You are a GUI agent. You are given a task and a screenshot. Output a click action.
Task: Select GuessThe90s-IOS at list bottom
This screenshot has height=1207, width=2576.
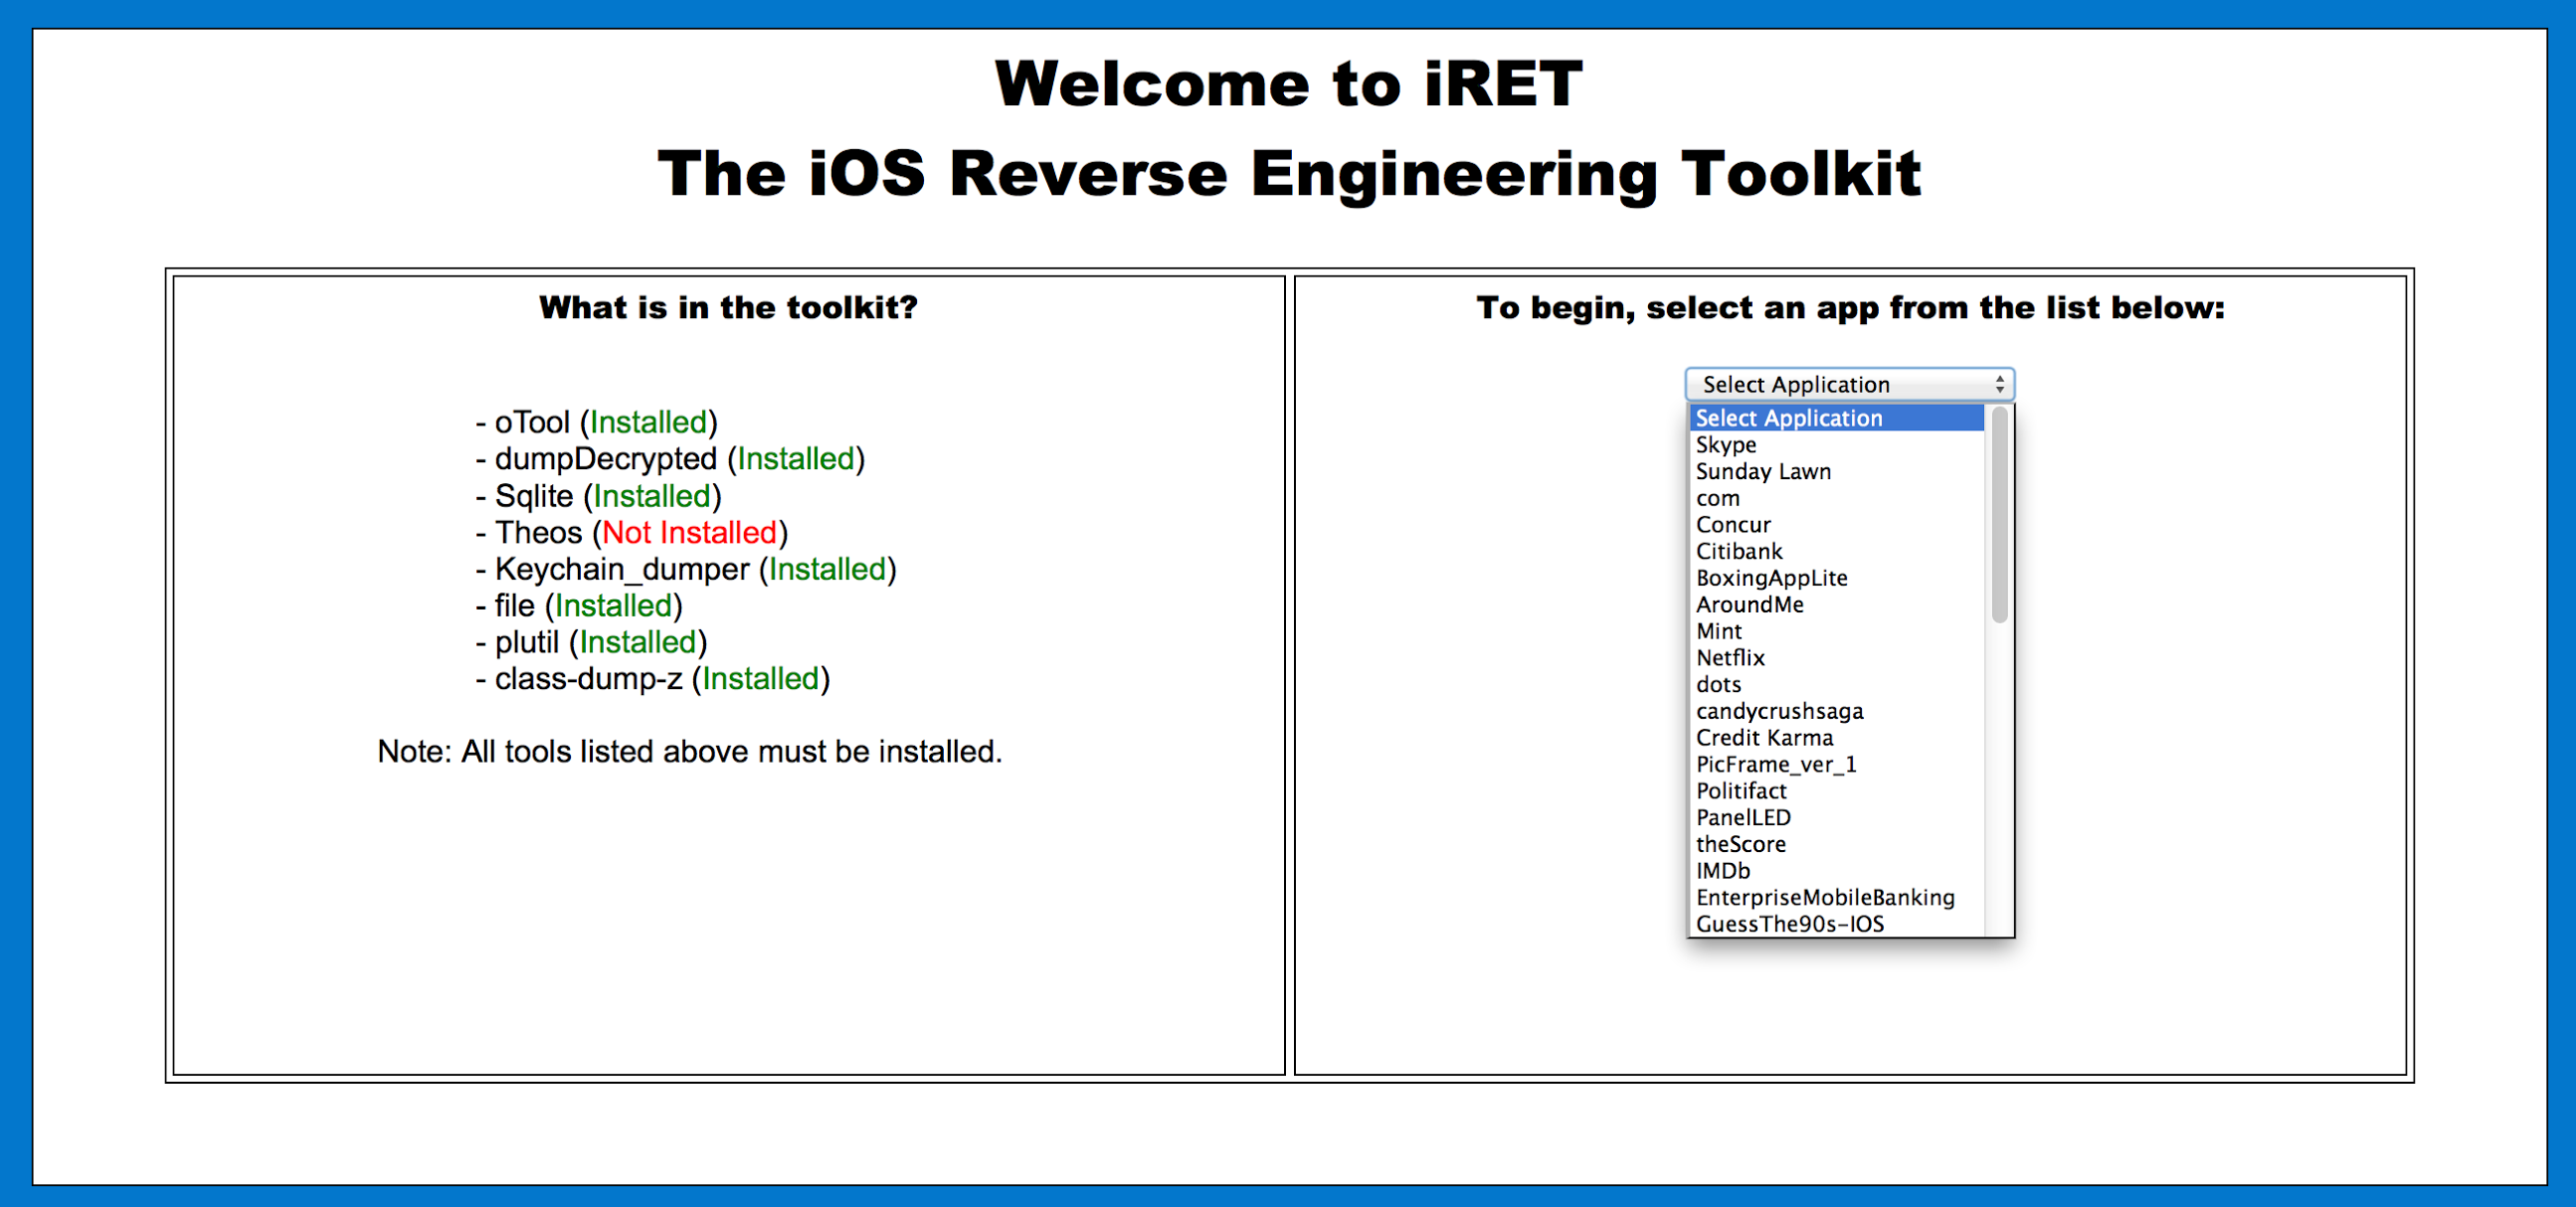pos(1789,924)
